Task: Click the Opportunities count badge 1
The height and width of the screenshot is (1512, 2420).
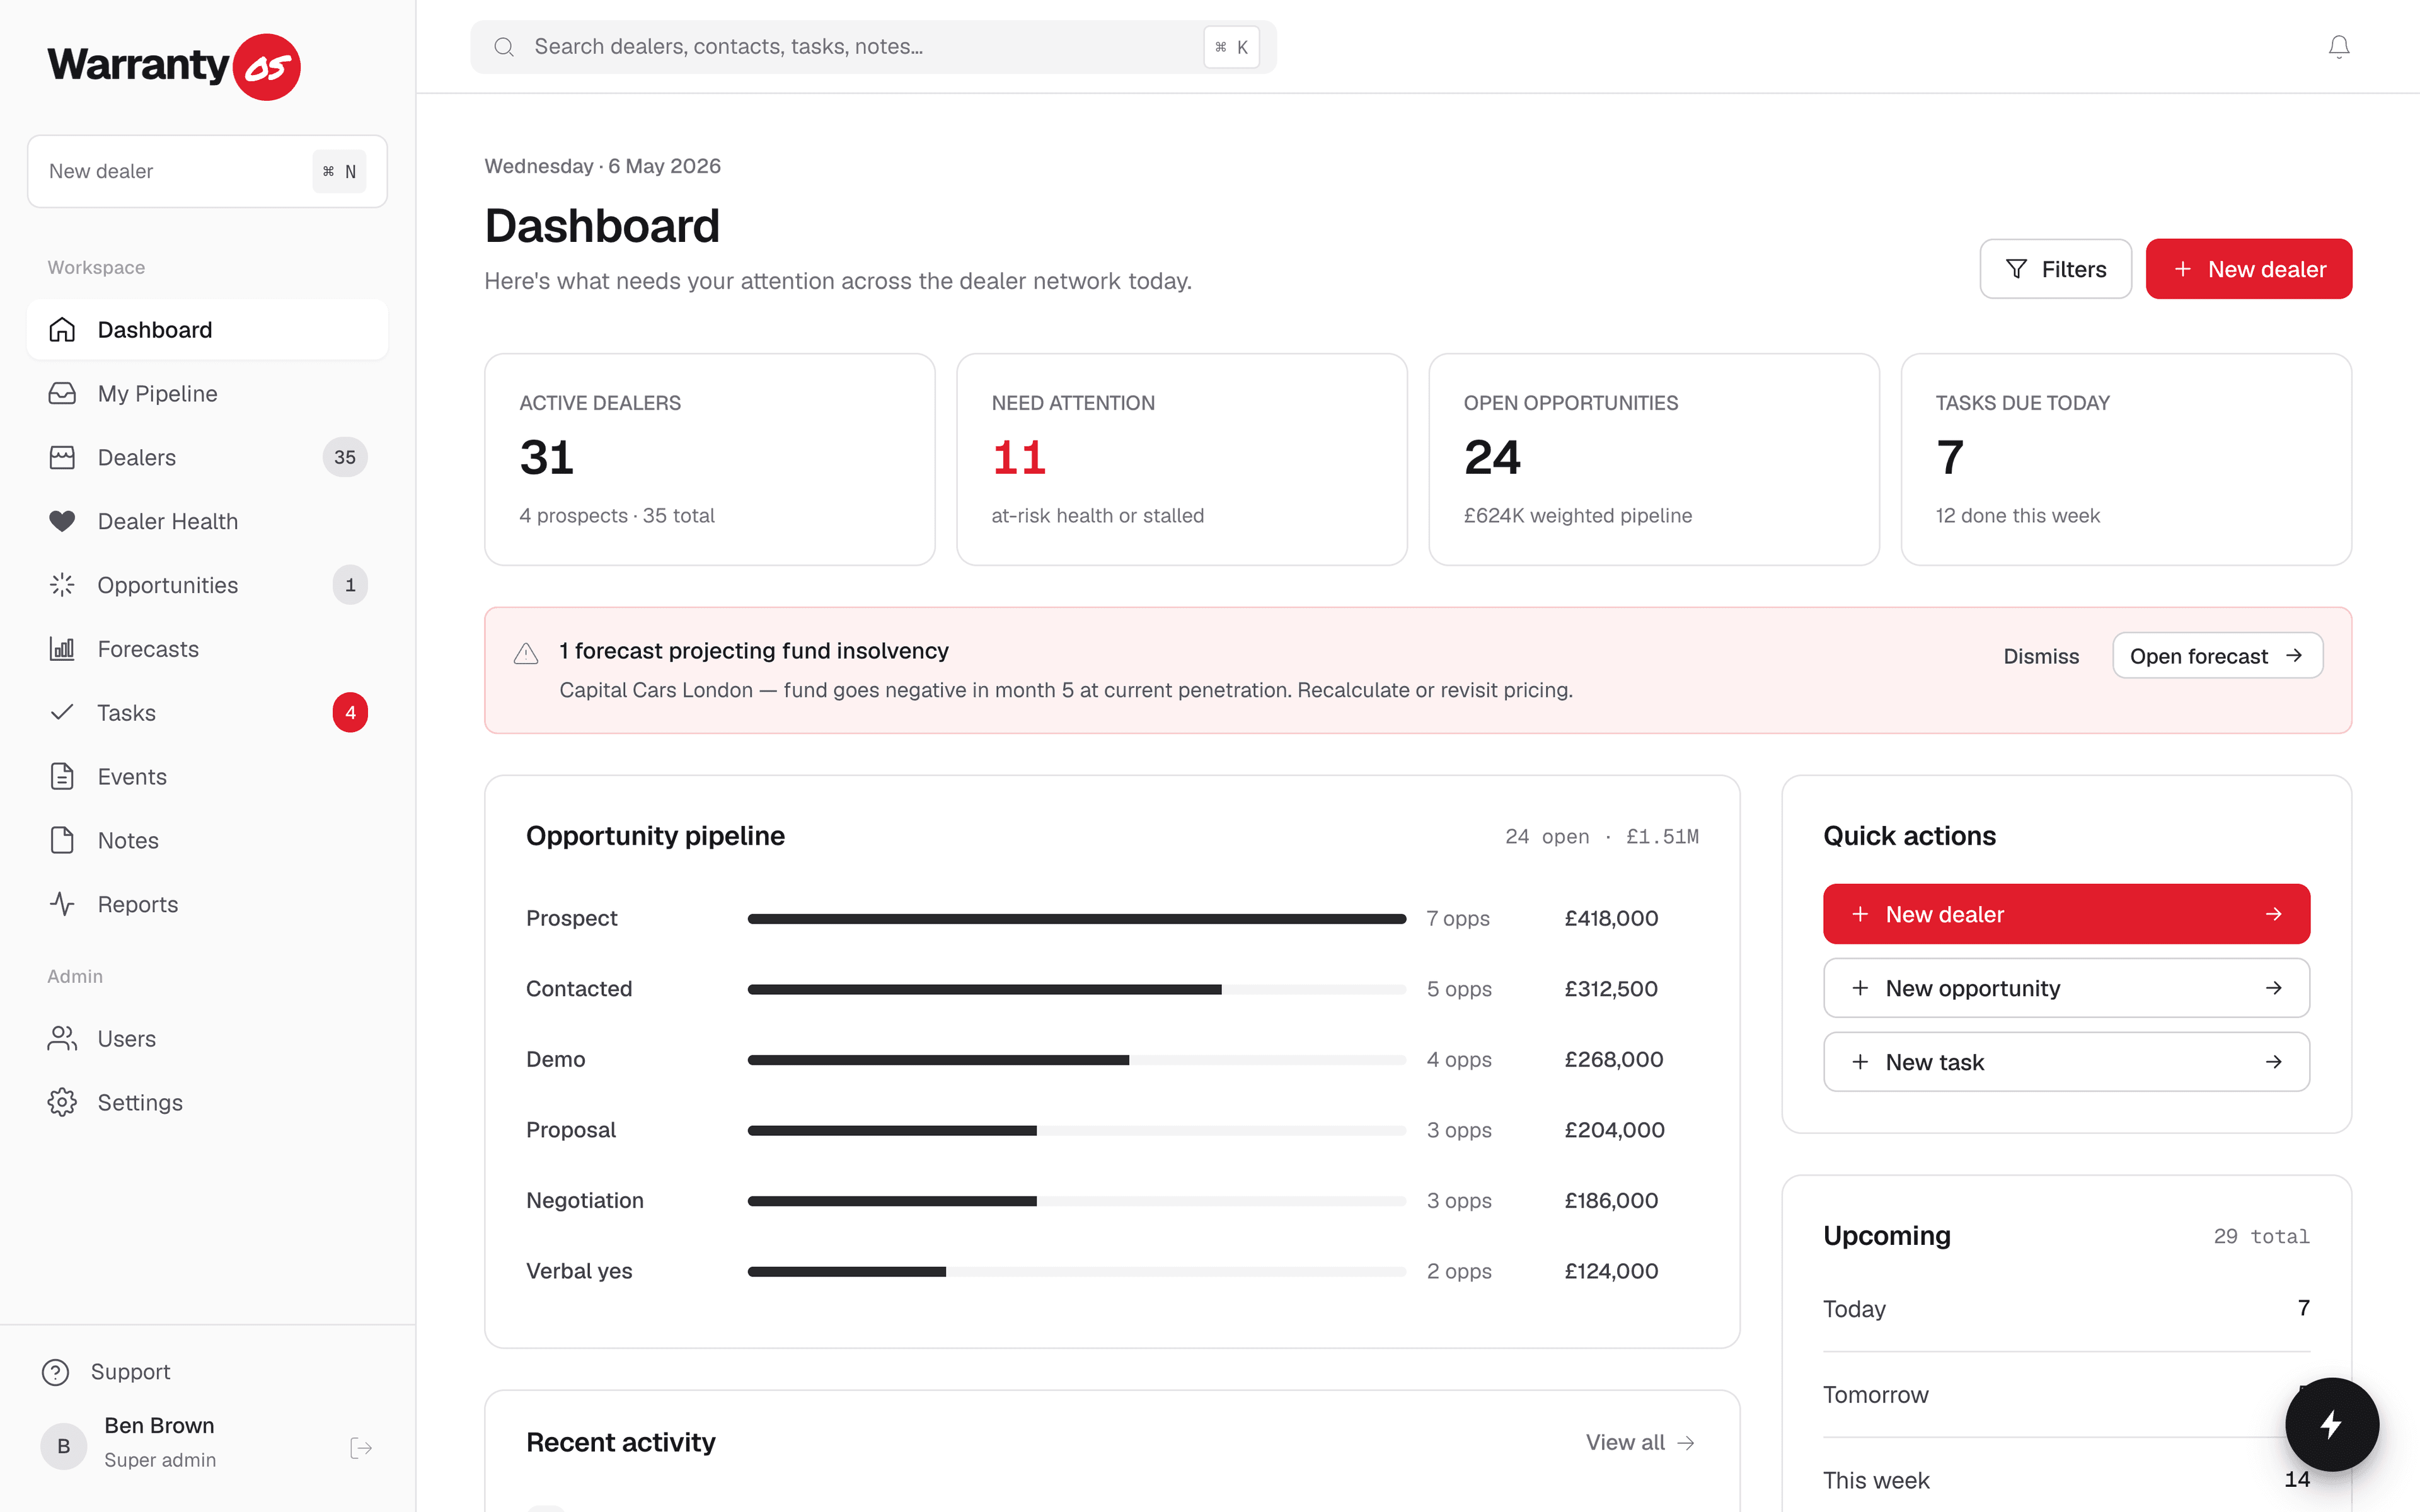Action: (350, 585)
